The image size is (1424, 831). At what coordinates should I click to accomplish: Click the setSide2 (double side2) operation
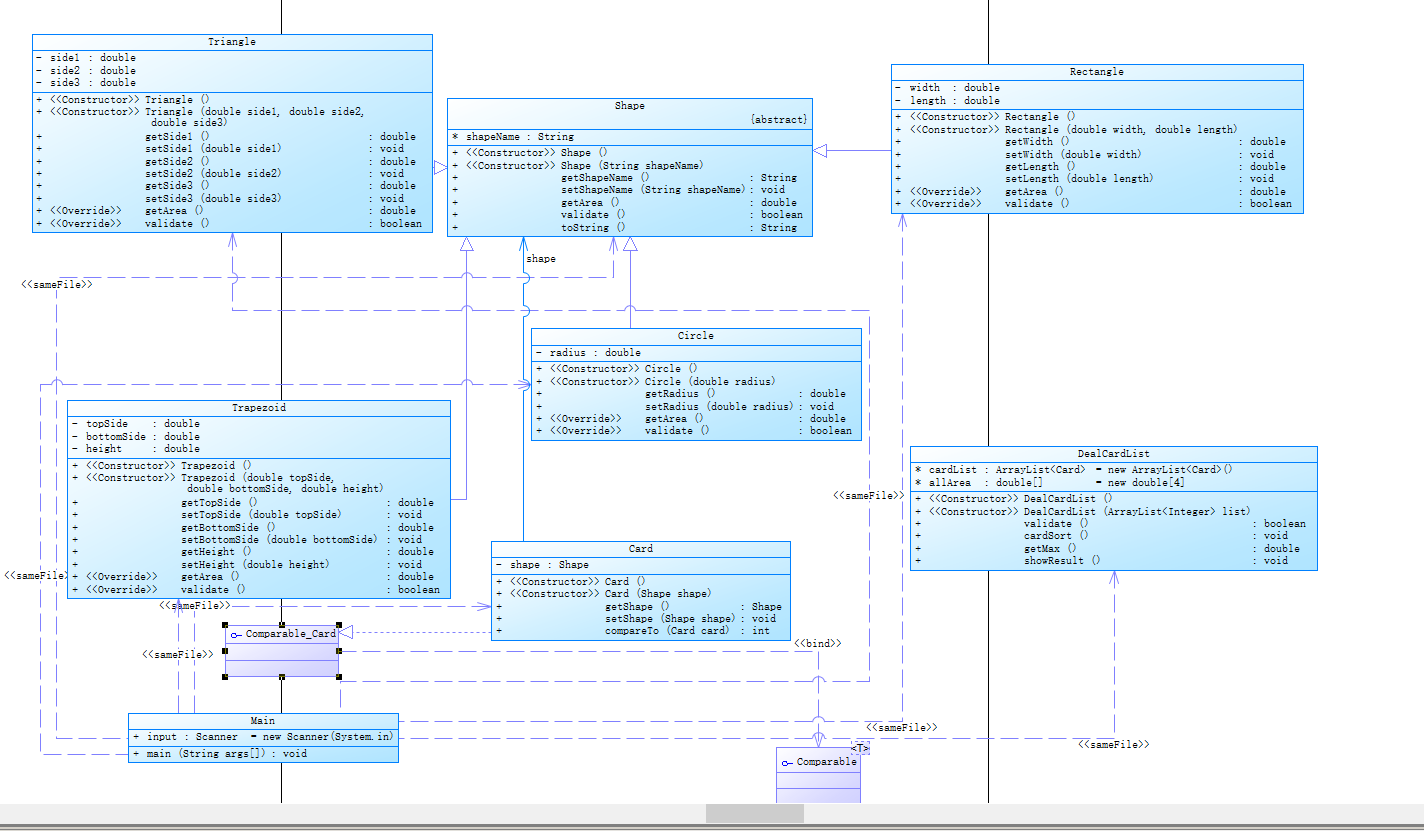(x=226, y=174)
